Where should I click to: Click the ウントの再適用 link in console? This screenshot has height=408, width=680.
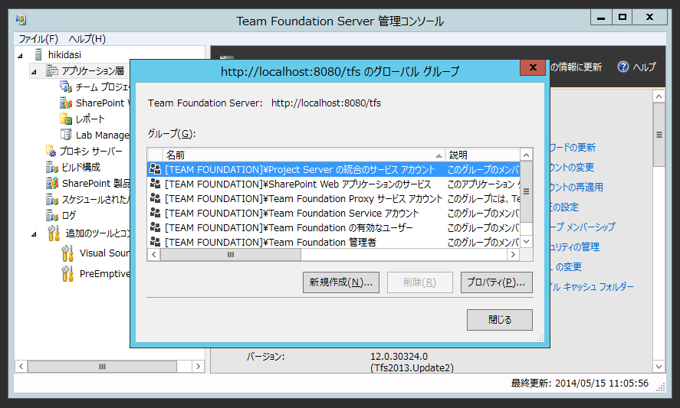tap(576, 187)
